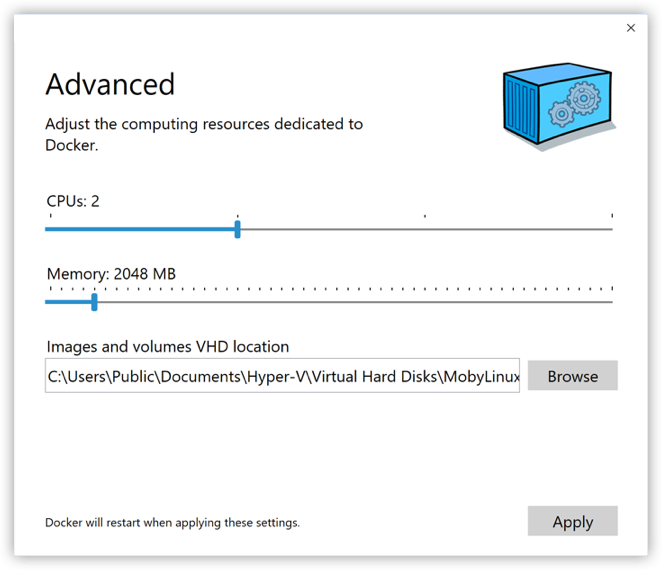
Task: Click into the VHD location path field
Action: [x=282, y=376]
